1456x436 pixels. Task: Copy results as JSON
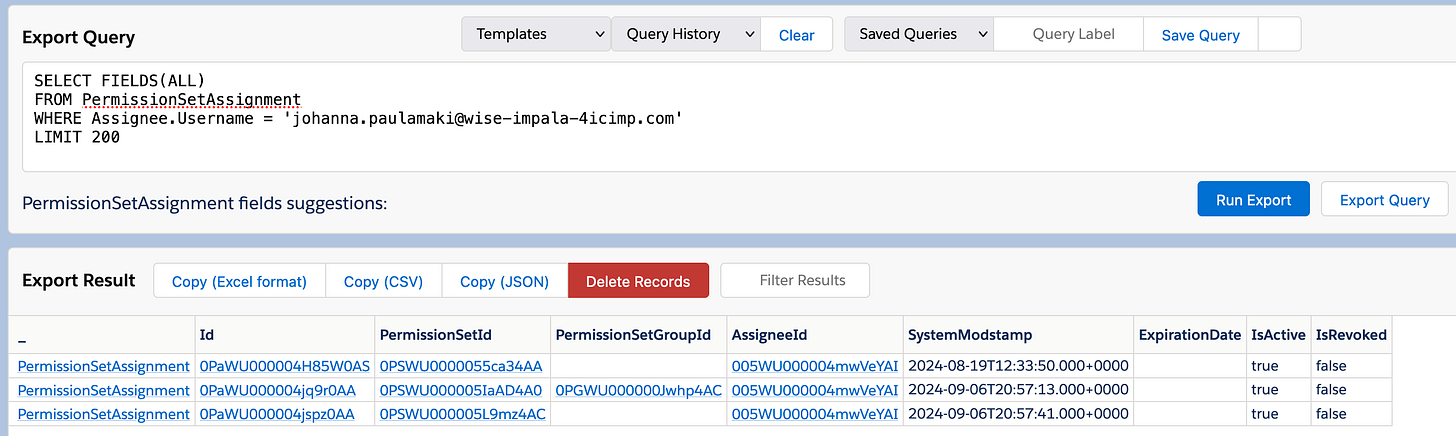pos(504,281)
